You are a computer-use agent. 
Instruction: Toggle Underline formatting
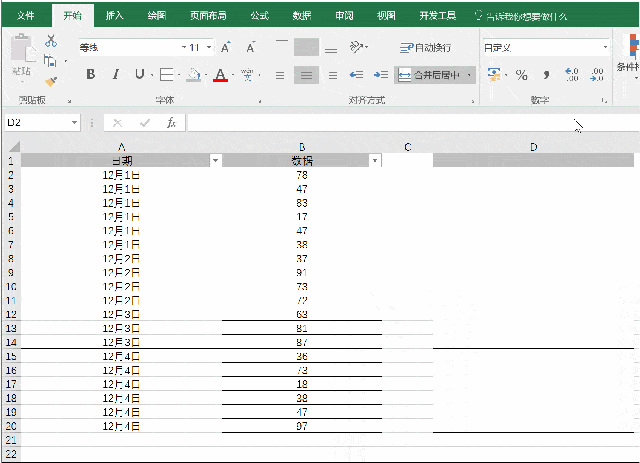click(139, 74)
